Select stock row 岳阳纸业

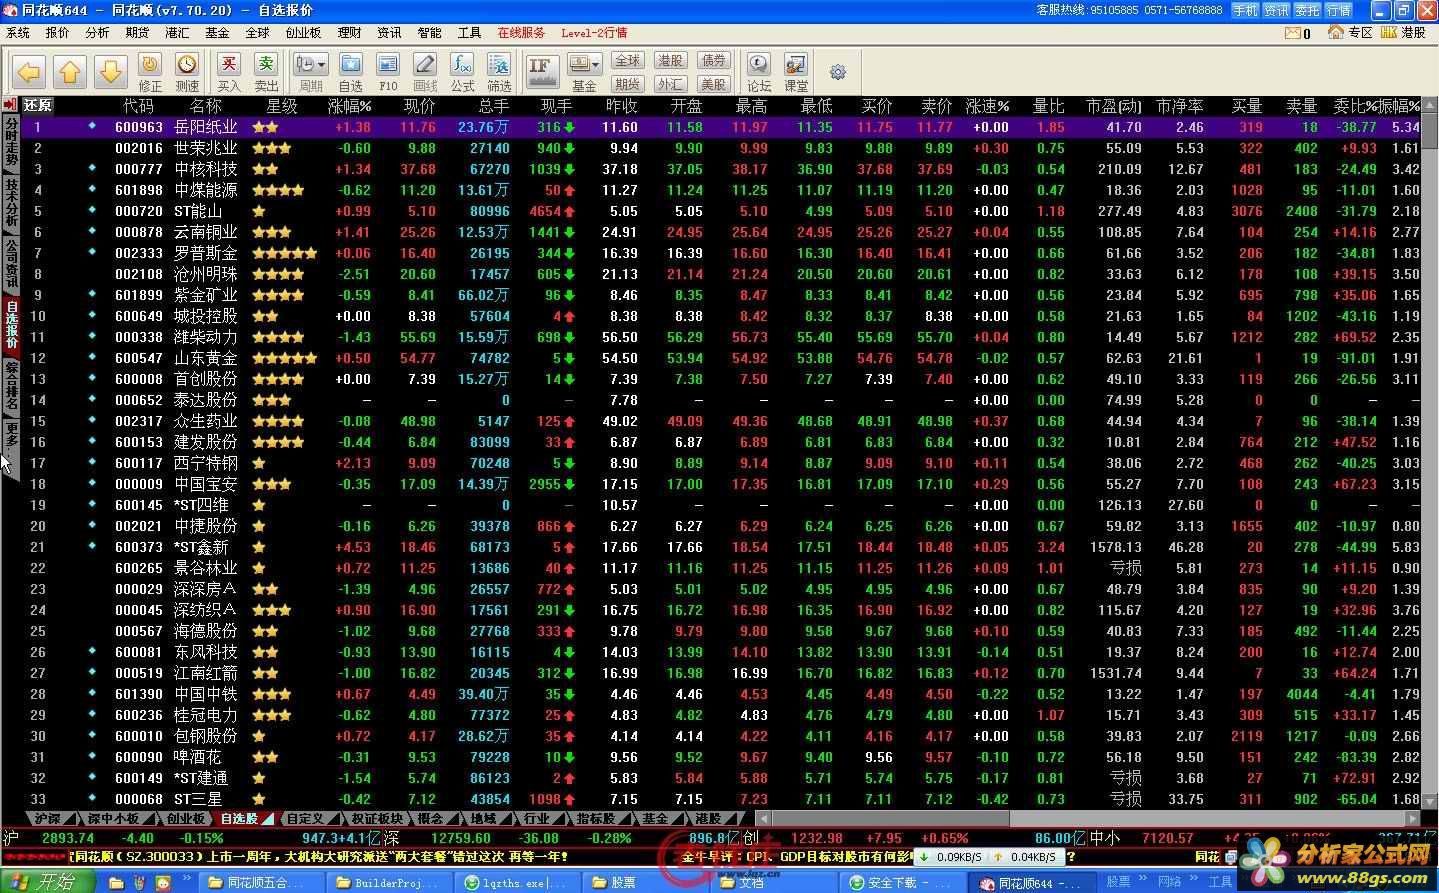(x=720, y=127)
